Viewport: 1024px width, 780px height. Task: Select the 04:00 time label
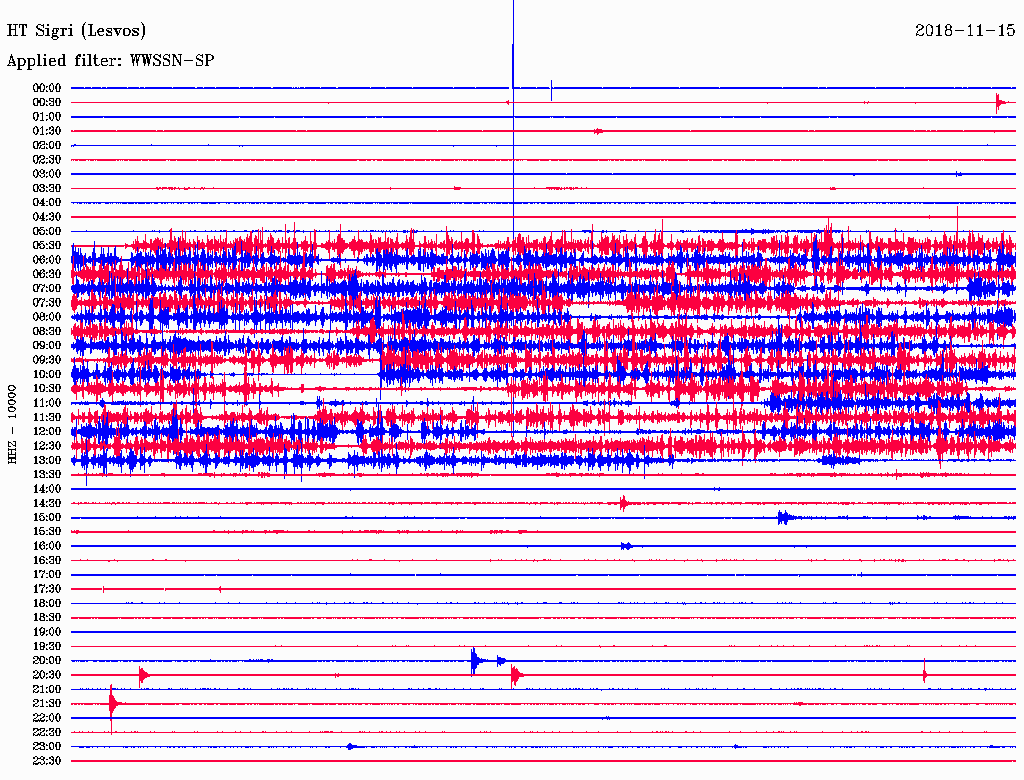(x=47, y=203)
